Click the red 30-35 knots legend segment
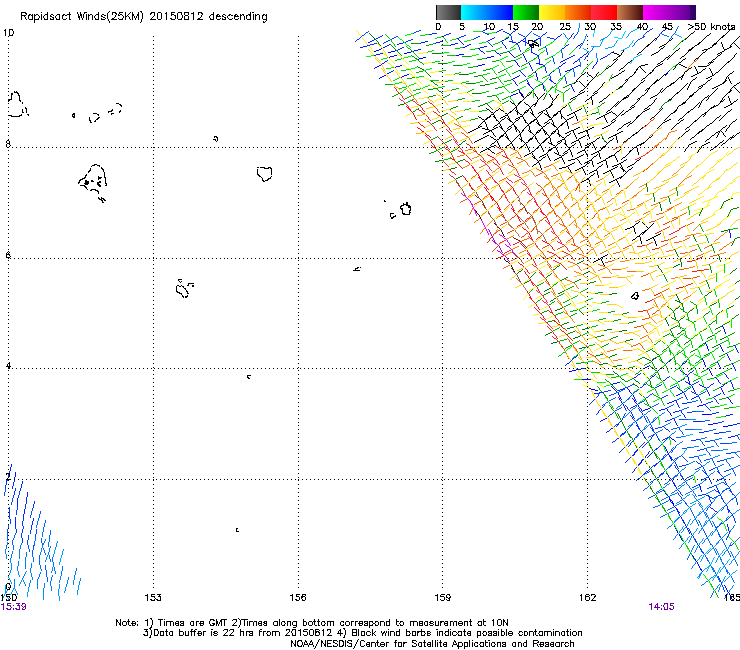Viewport: 740px width, 650px height. (604, 12)
